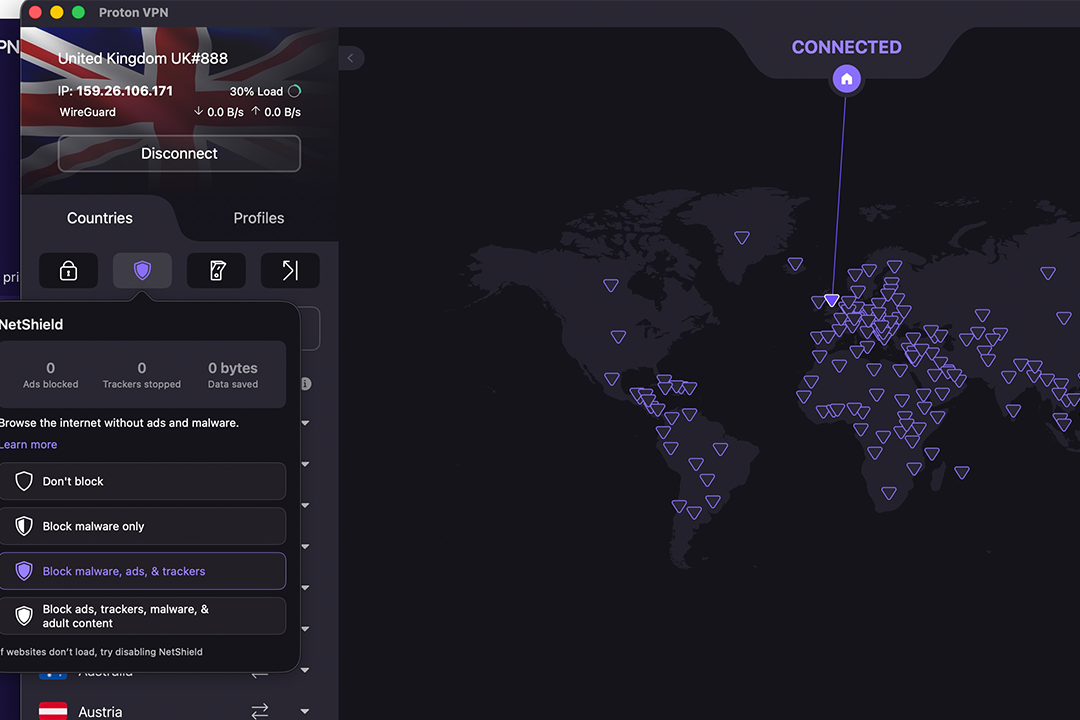Image resolution: width=1080 pixels, height=720 pixels.
Task: Select the Iceland server marker on map
Action: click(x=796, y=264)
